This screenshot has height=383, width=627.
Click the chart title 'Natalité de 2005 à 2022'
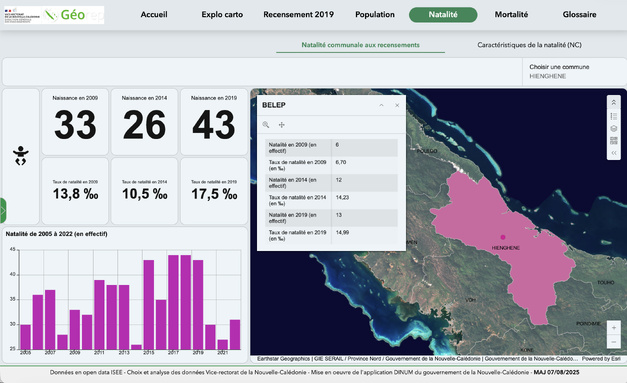pyautogui.click(x=56, y=234)
